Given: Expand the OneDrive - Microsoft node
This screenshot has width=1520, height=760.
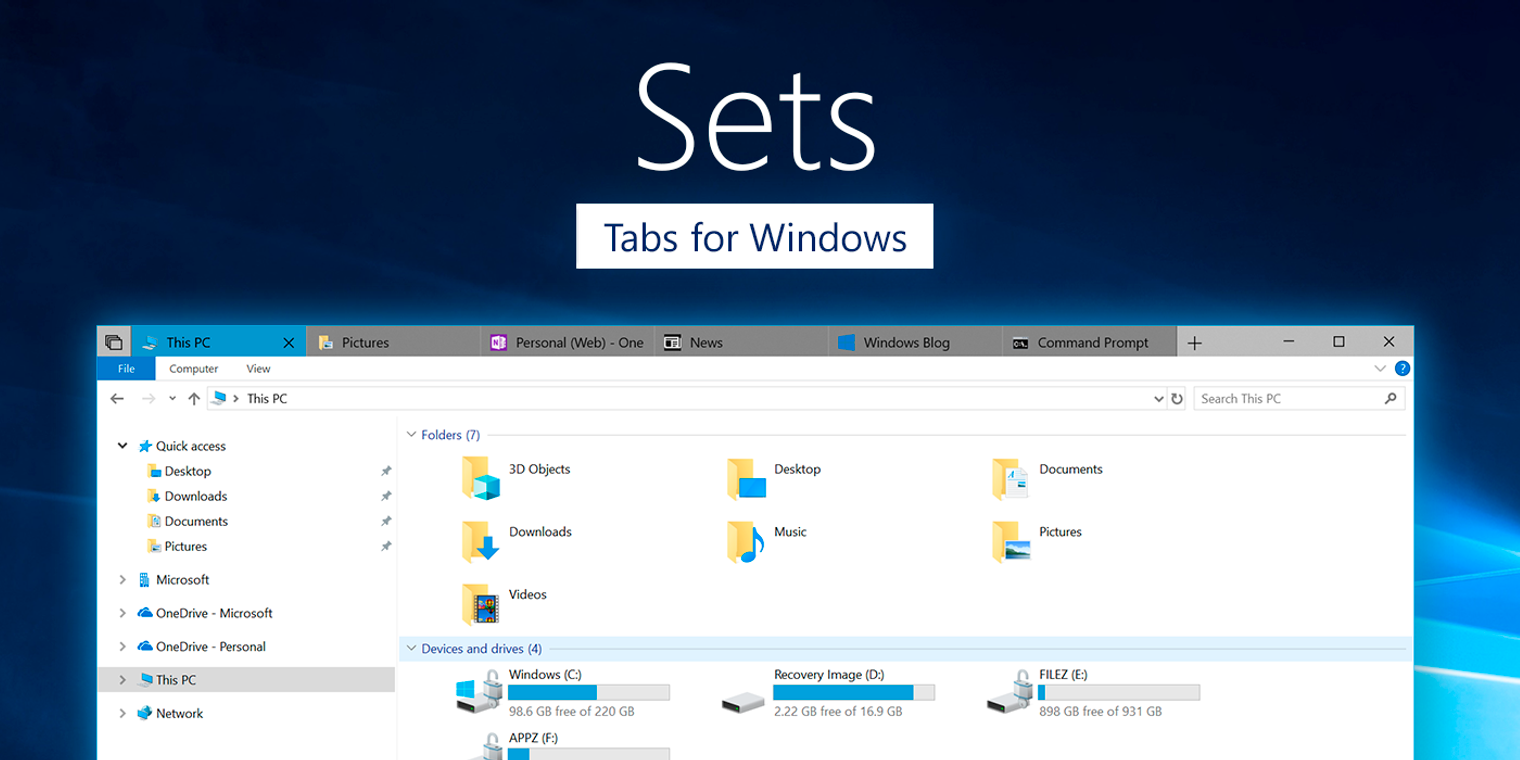Looking at the screenshot, I should pyautogui.click(x=122, y=613).
